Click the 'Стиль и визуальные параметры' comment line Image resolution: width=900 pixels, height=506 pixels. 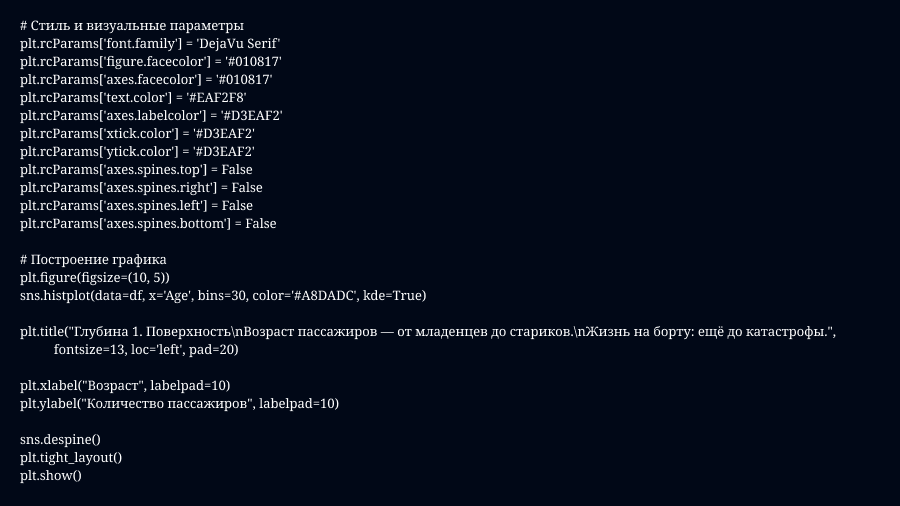click(x=131, y=25)
